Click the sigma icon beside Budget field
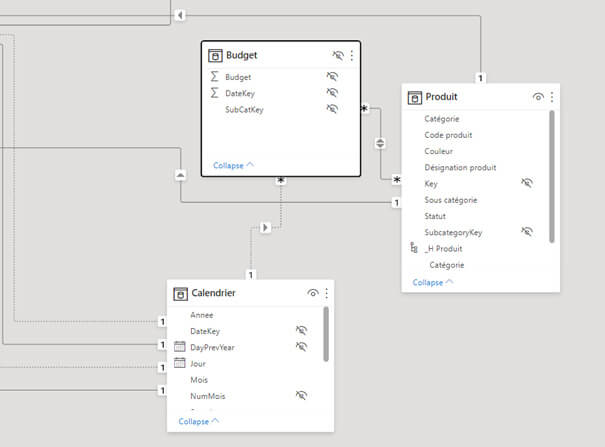 click(x=214, y=77)
